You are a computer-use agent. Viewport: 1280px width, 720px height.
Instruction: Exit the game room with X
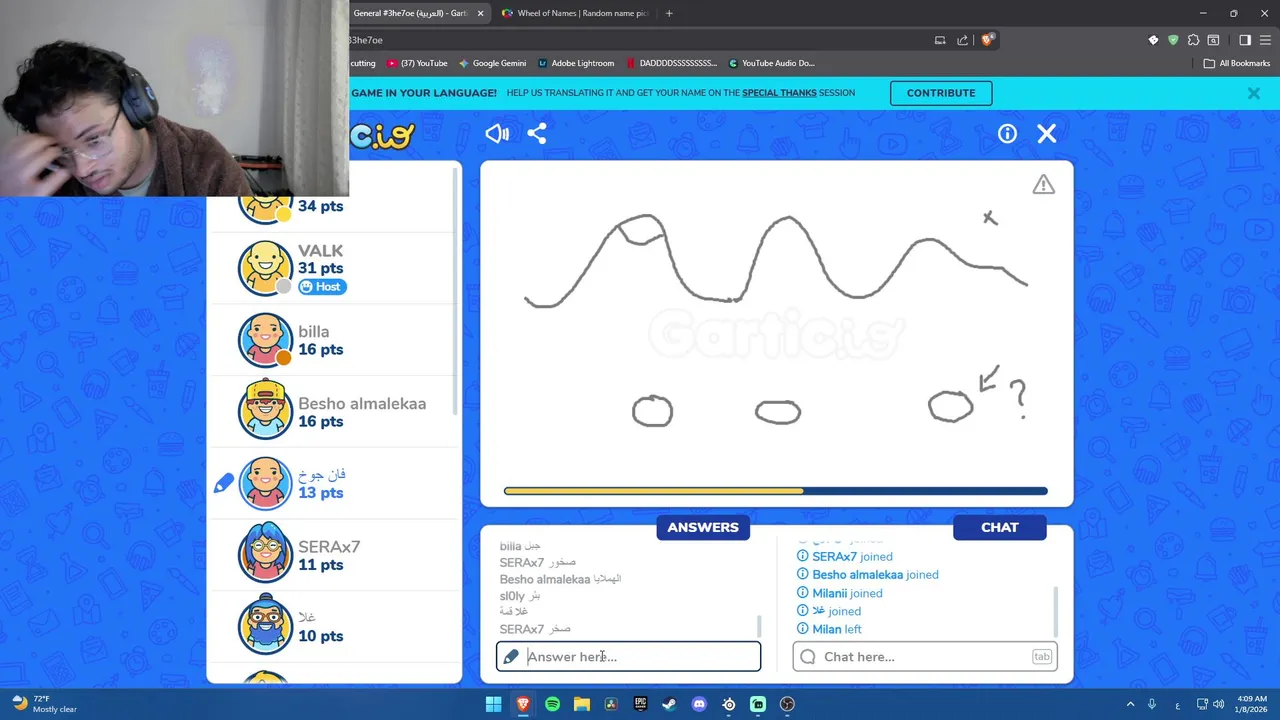1047,134
